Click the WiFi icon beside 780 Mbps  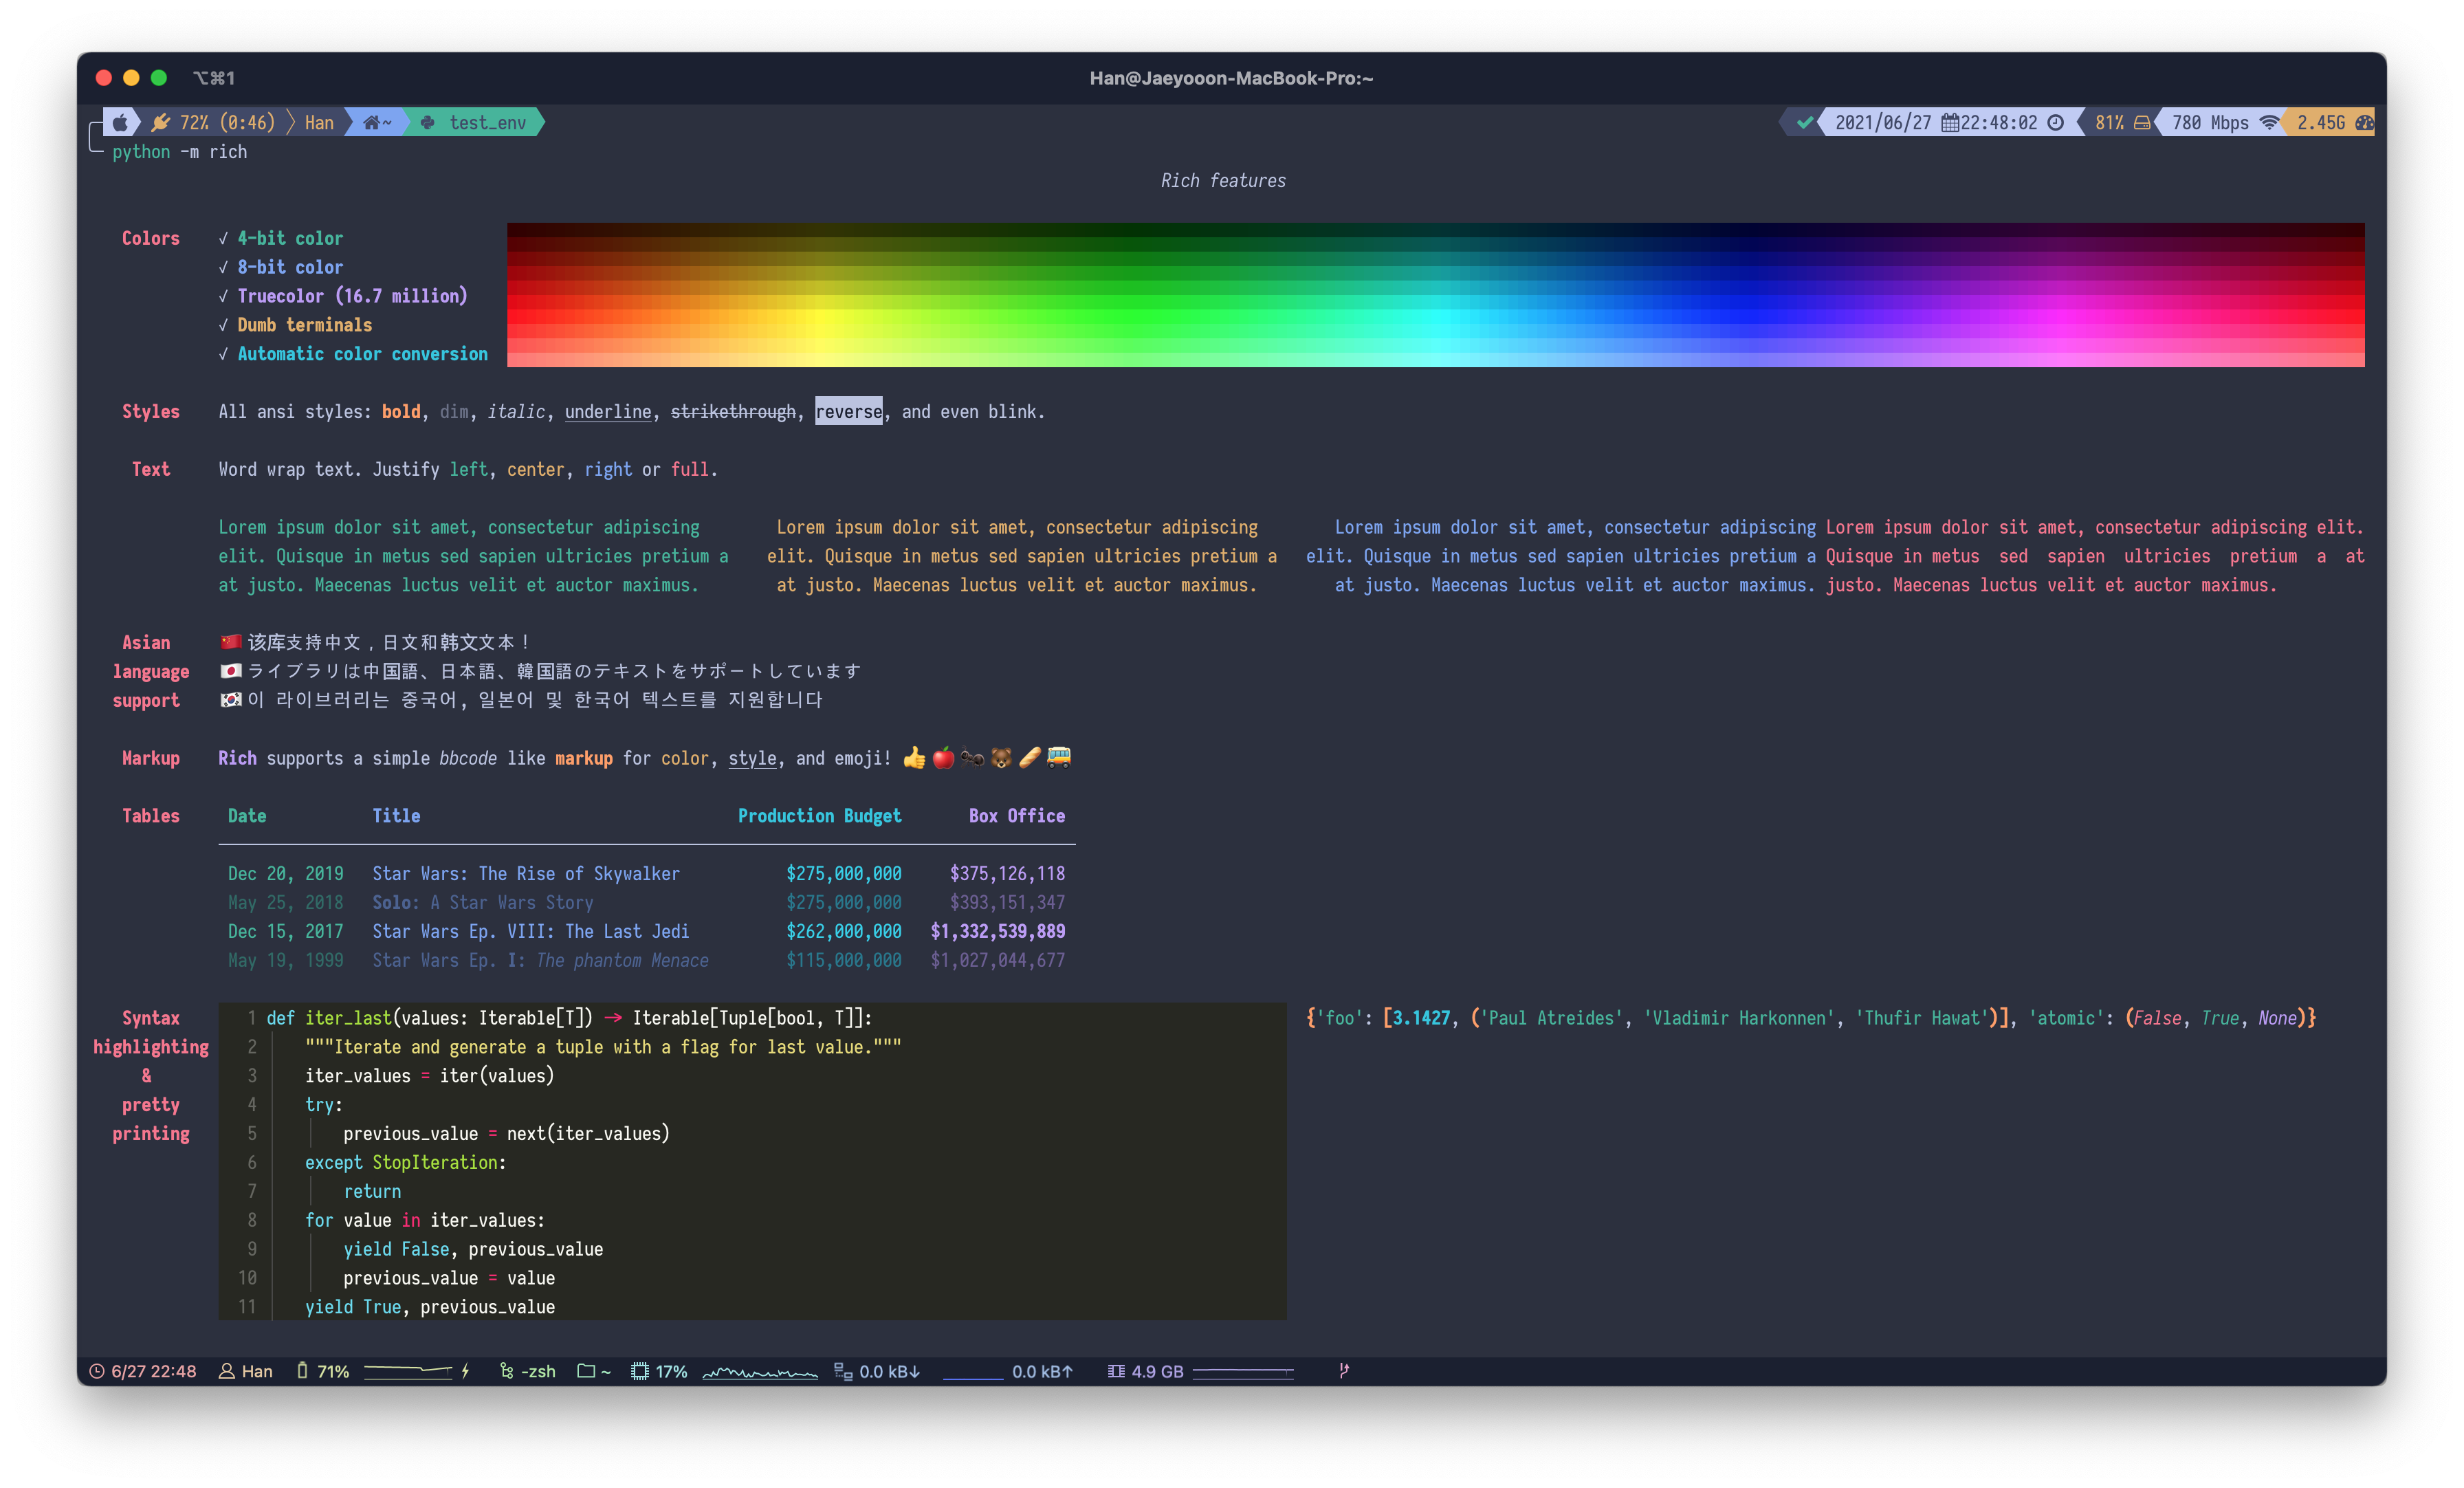pos(2270,122)
